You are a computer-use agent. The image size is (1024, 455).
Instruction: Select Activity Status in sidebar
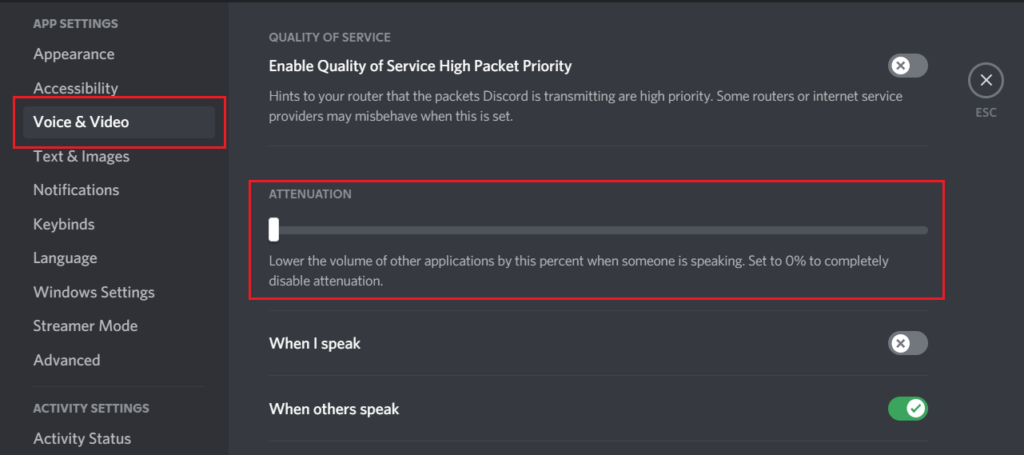[82, 438]
